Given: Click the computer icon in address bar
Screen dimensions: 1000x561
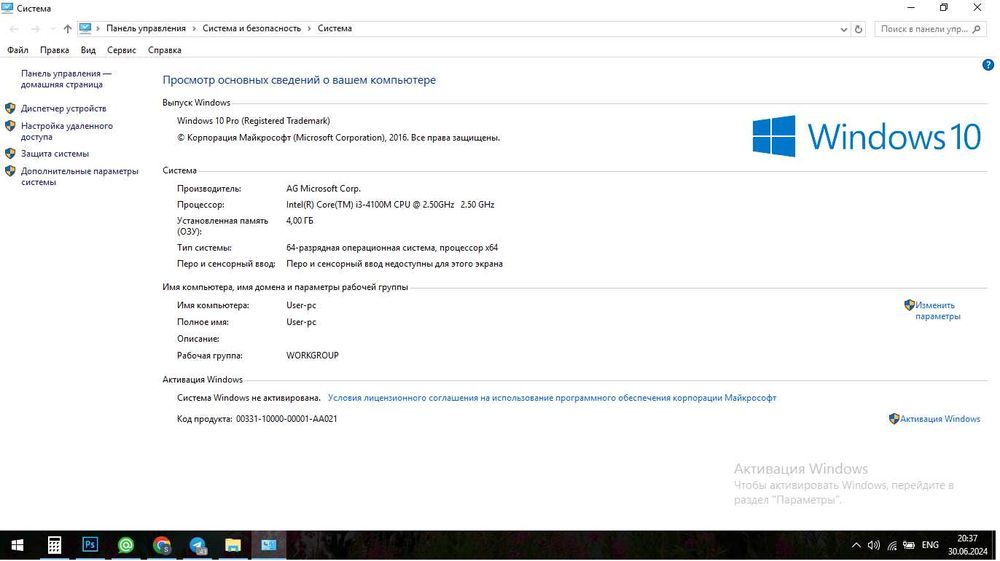Looking at the screenshot, I should (x=85, y=28).
